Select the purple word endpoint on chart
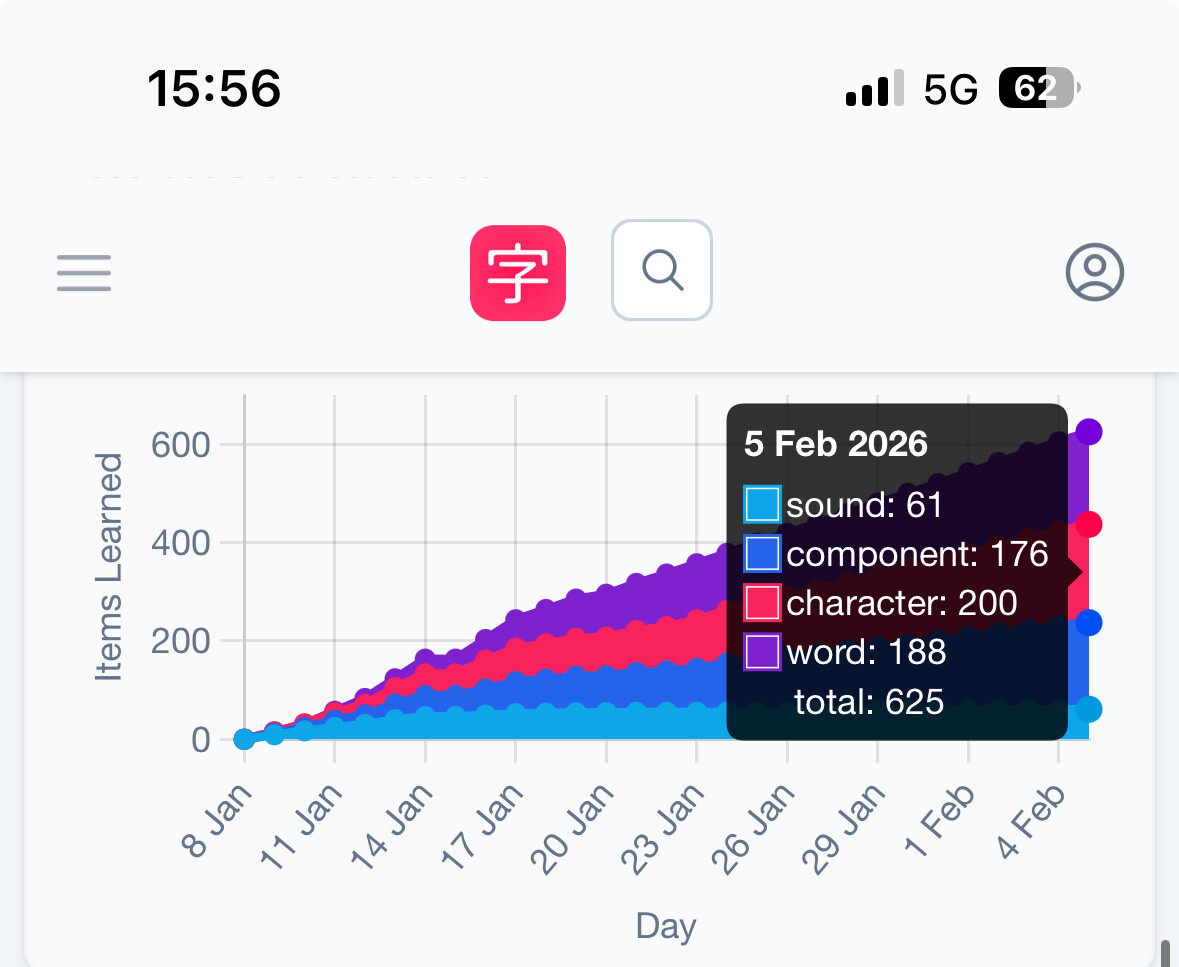 1089,432
